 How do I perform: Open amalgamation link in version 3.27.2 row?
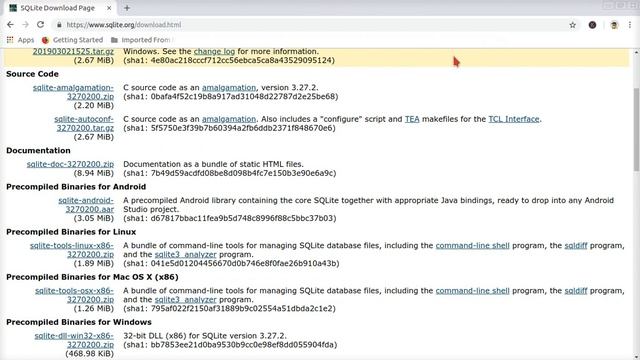229,87
